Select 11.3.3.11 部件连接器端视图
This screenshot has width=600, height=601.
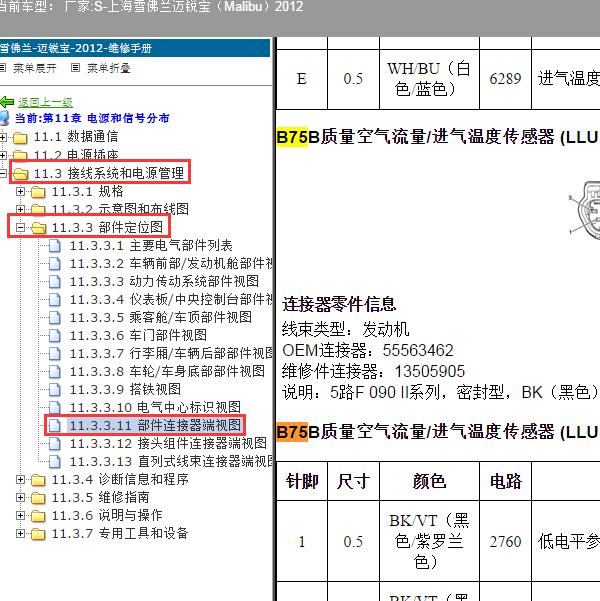click(x=155, y=425)
